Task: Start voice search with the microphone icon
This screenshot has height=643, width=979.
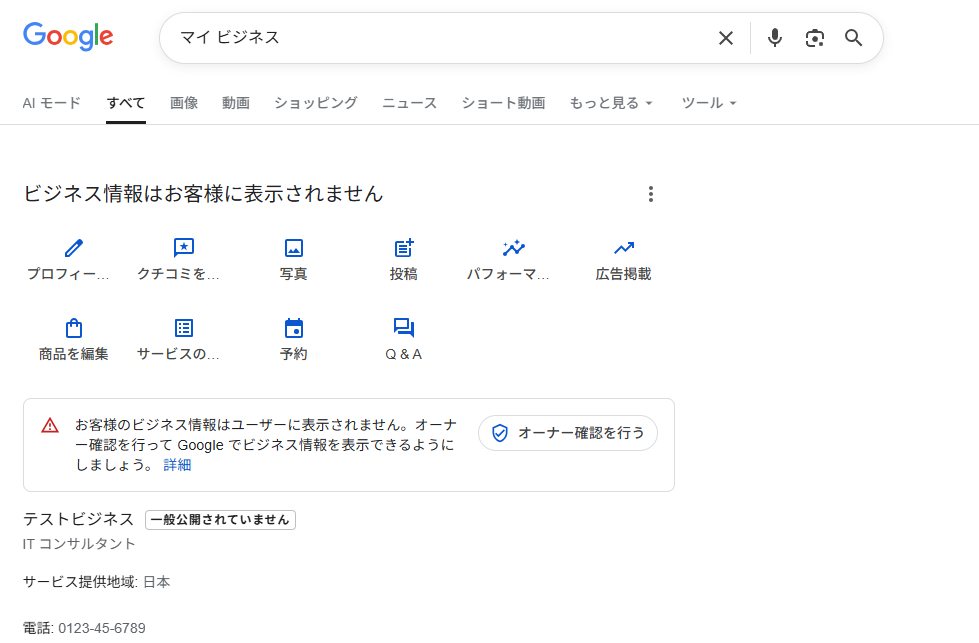Action: tap(774, 37)
